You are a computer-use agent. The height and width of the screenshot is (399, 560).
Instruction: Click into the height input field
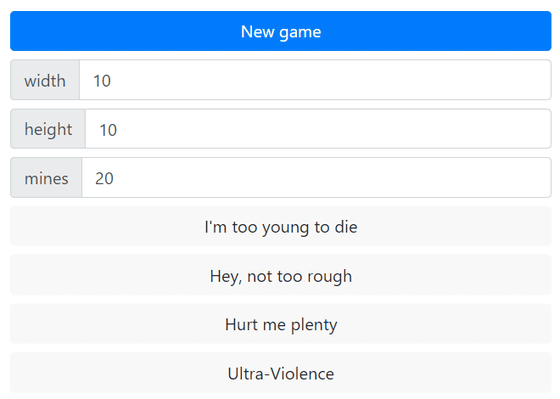[x=319, y=129]
